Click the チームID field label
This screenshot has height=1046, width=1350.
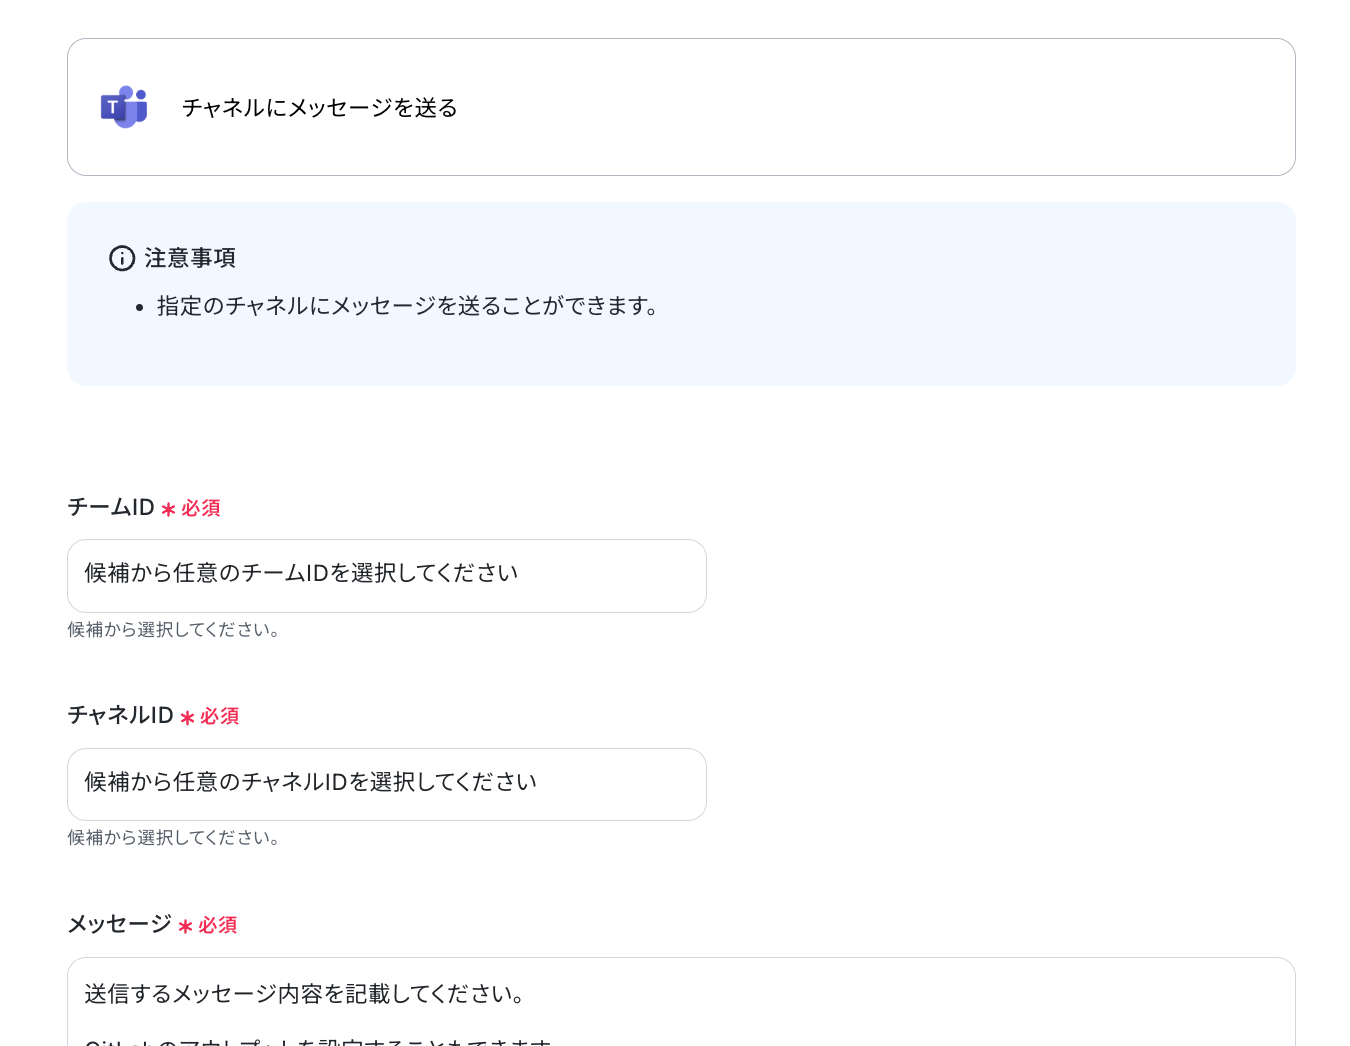tap(111, 507)
